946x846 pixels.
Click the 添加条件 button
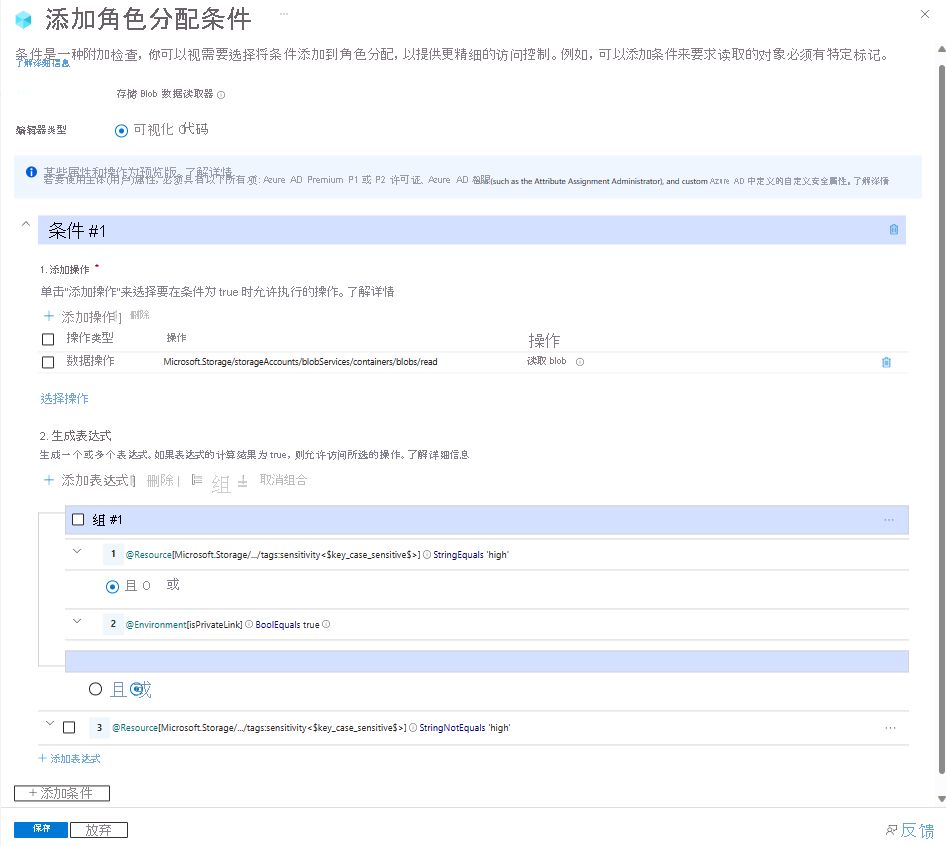coord(62,793)
